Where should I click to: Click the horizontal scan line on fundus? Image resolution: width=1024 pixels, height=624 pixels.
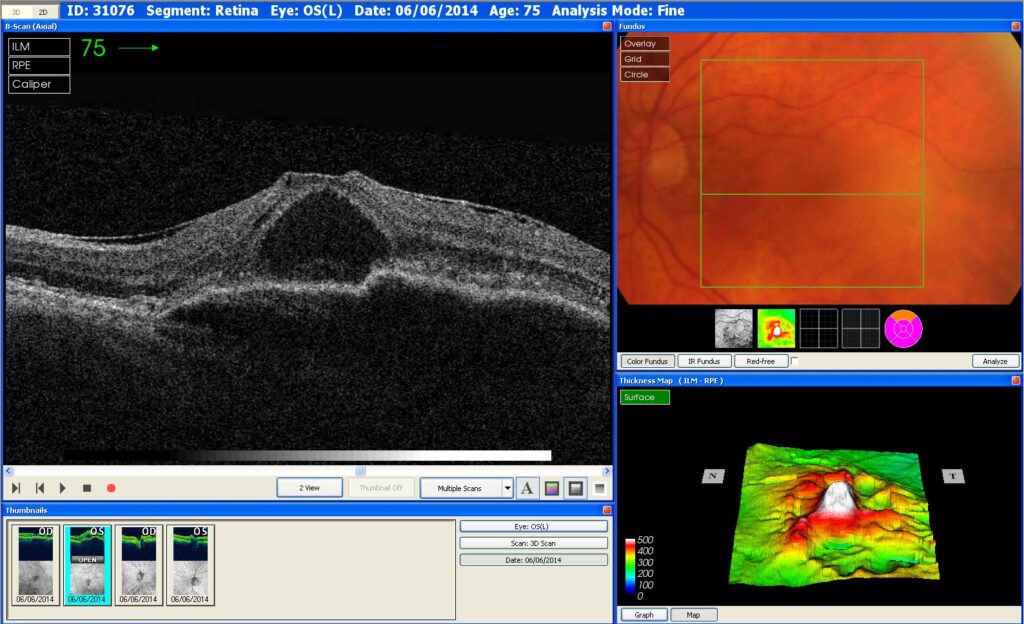812,194
